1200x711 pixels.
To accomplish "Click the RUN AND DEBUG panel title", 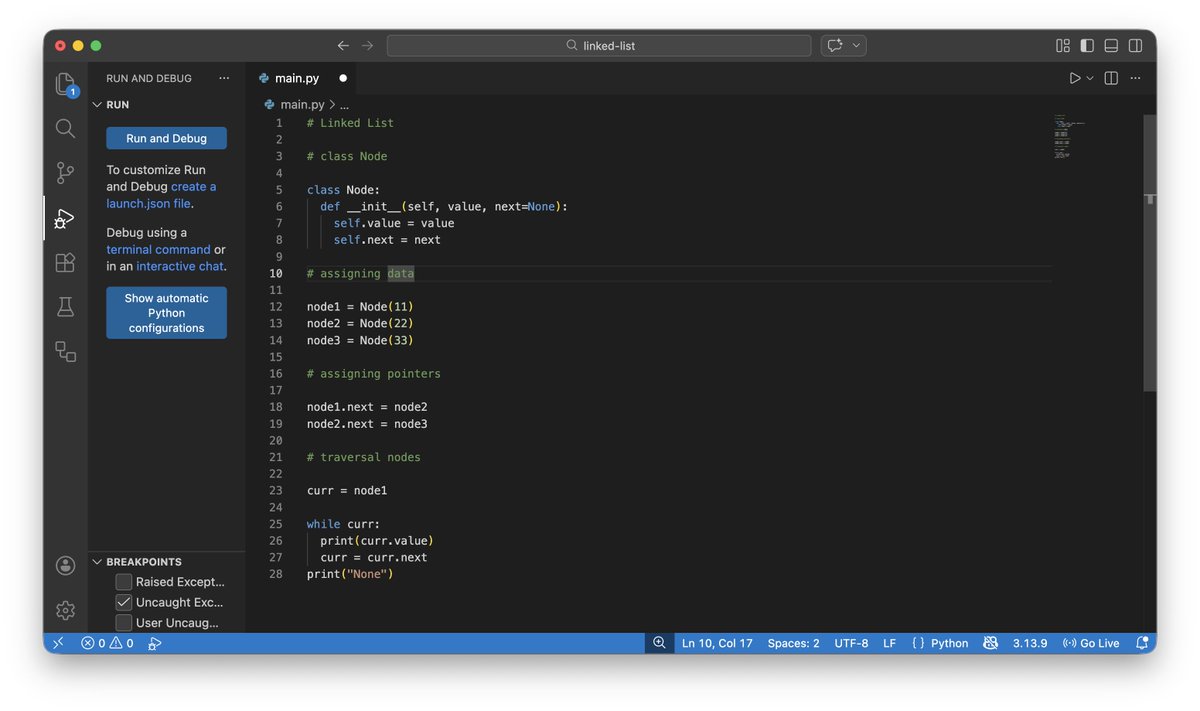I will 149,78.
